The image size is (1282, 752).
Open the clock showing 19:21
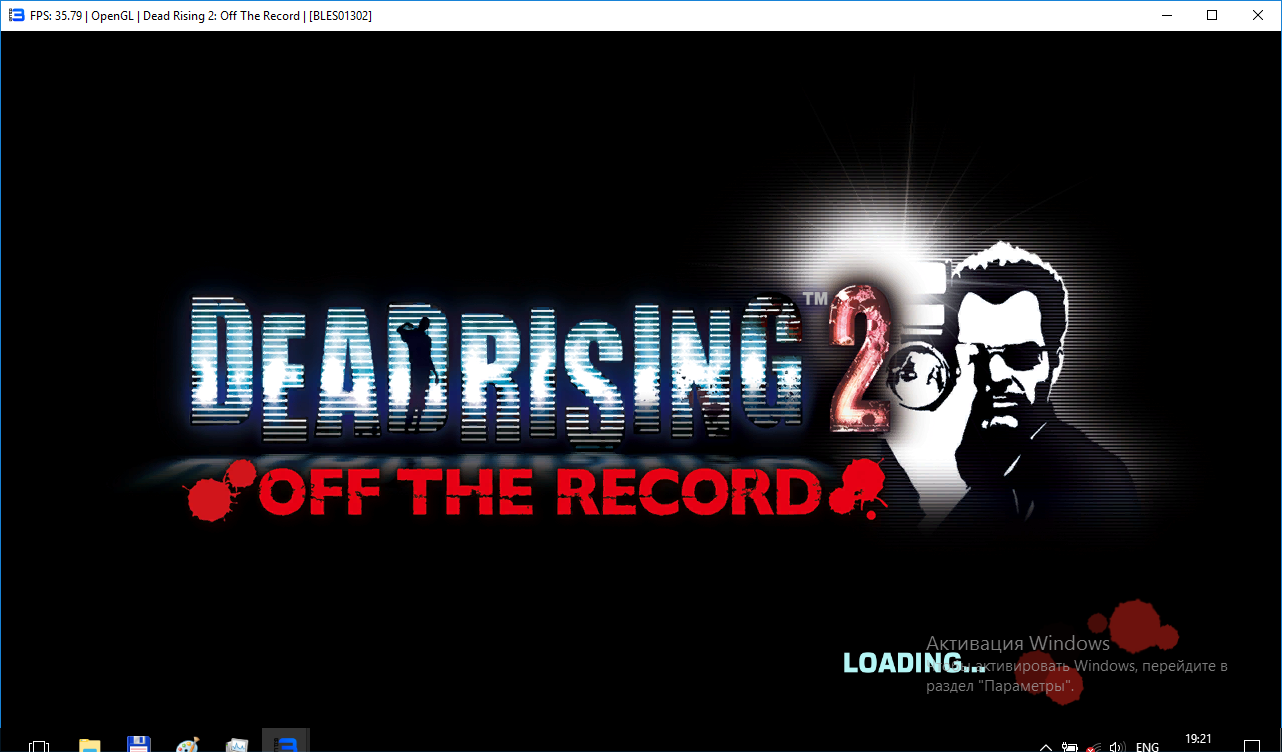(x=1198, y=741)
